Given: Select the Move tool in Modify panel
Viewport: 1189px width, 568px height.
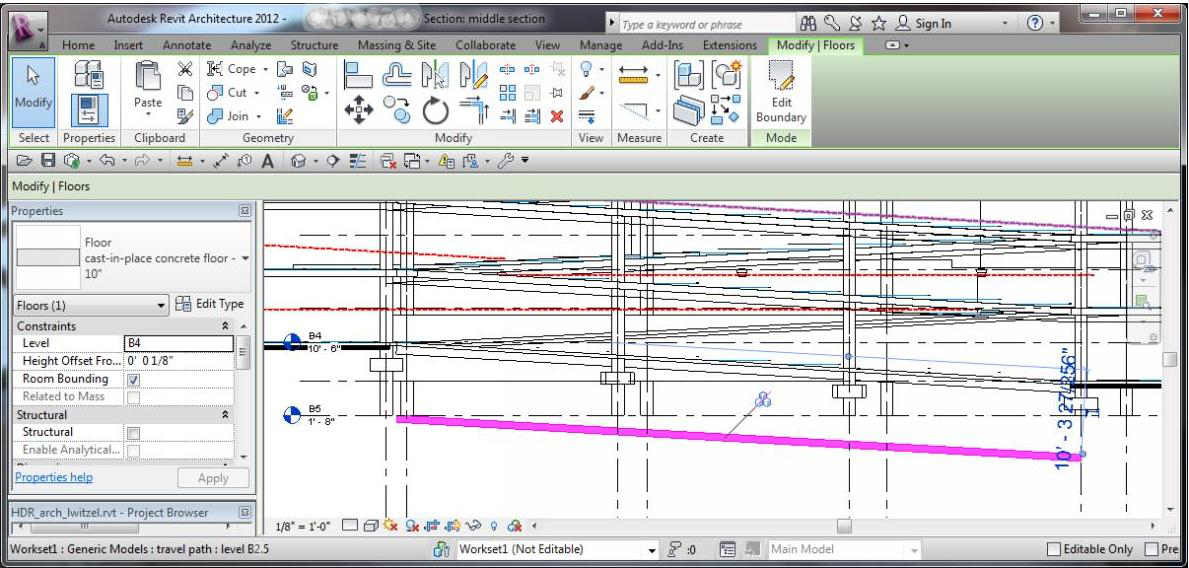Looking at the screenshot, I should click(357, 109).
